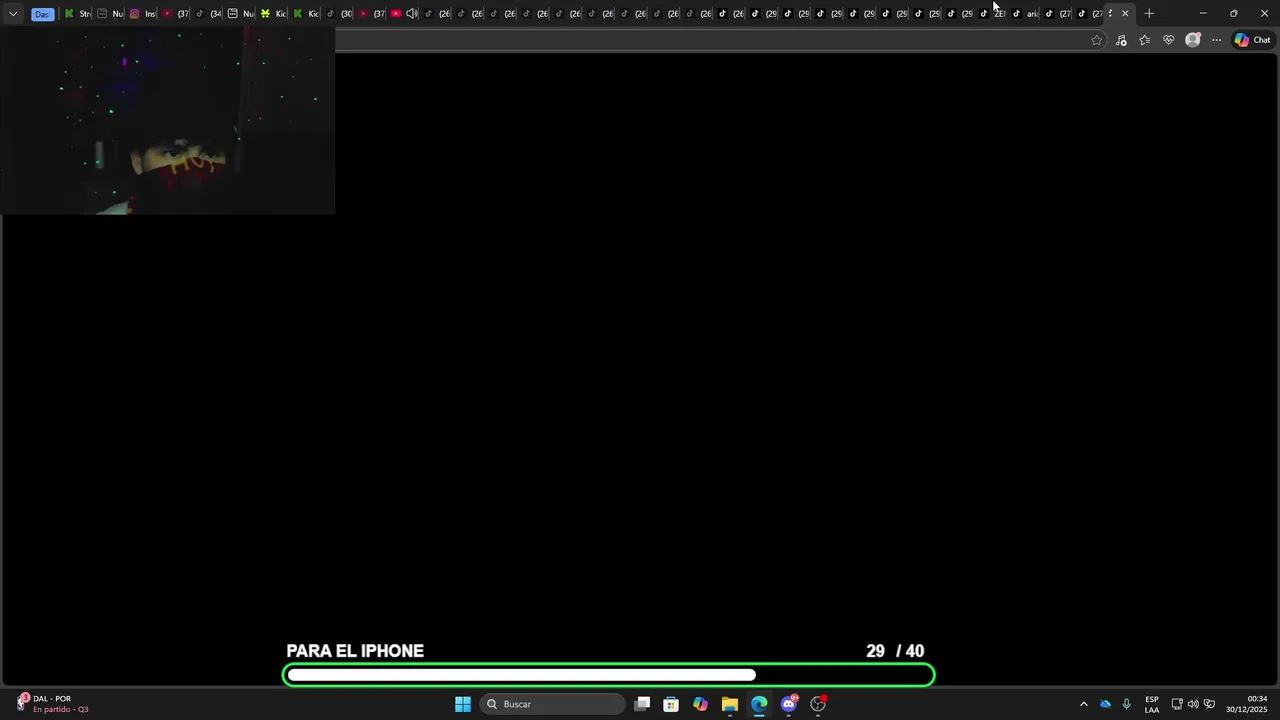Screen dimensions: 1280x720
Task: Open a new browser tab
Action: 1149,14
